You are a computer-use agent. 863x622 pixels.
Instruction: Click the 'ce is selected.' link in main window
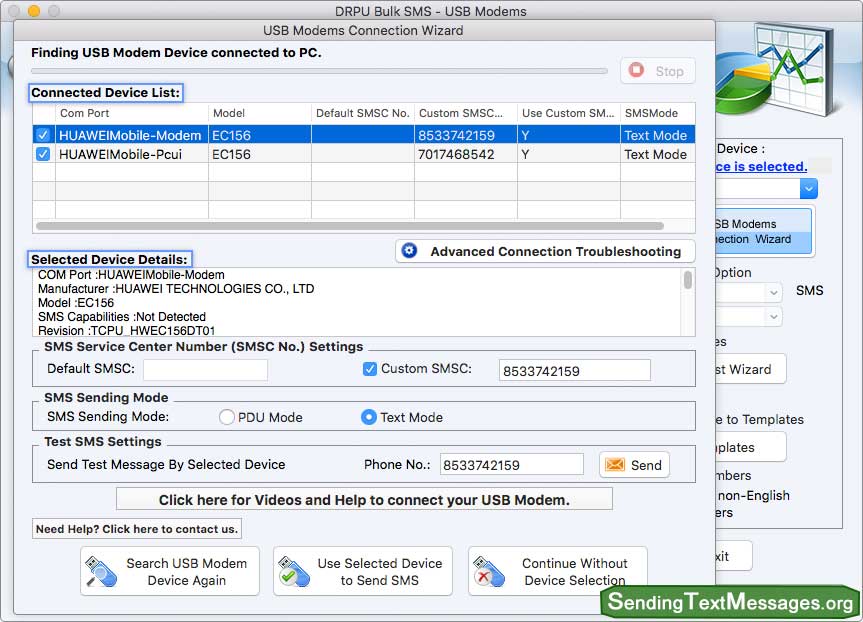(761, 166)
